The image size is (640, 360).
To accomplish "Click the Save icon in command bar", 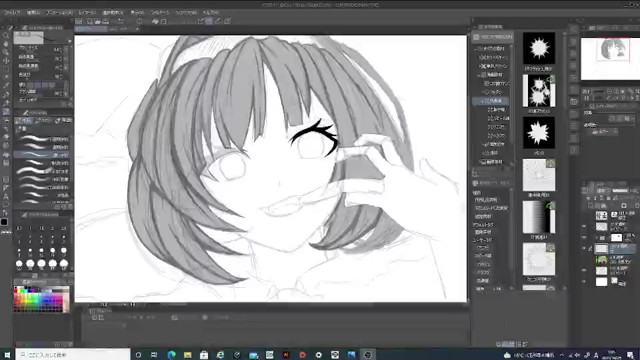I will tap(106, 21).
